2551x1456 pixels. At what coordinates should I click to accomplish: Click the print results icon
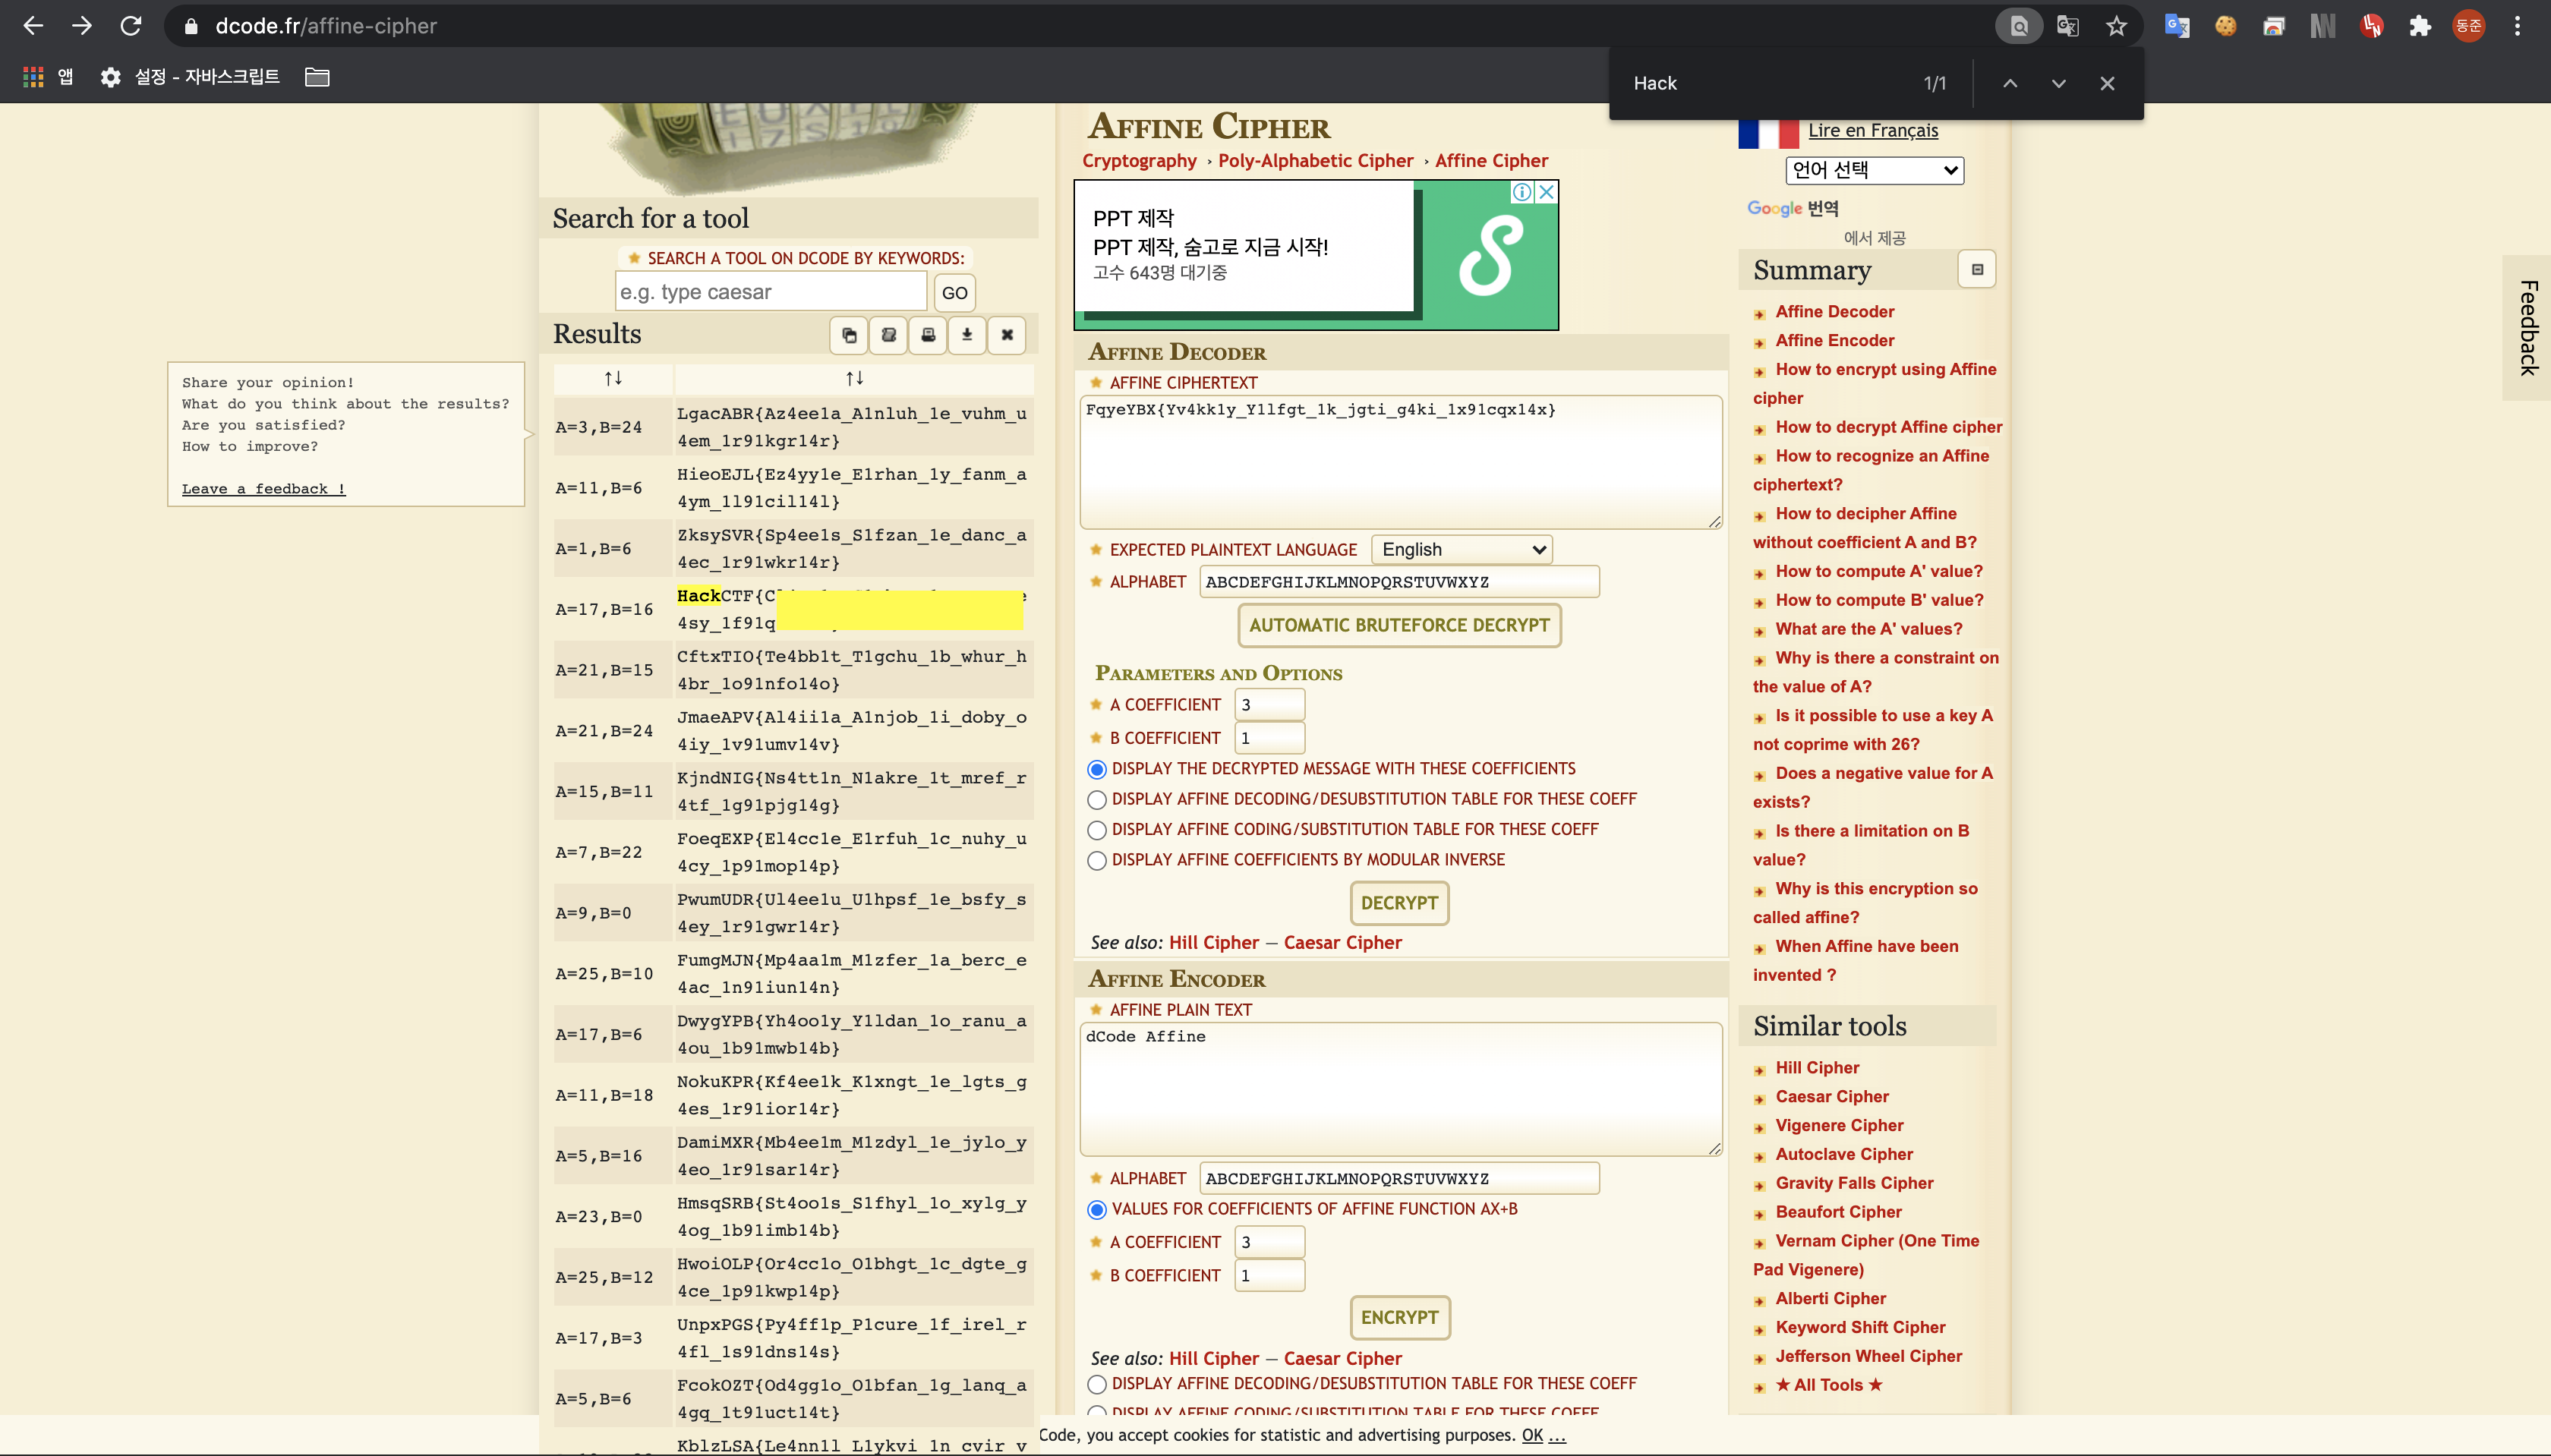click(928, 335)
